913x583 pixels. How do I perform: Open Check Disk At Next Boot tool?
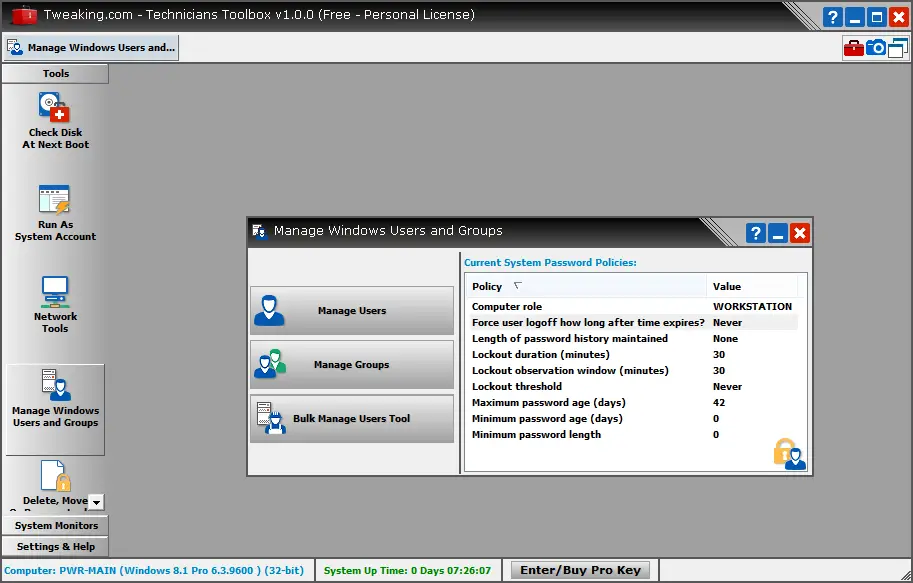(55, 121)
